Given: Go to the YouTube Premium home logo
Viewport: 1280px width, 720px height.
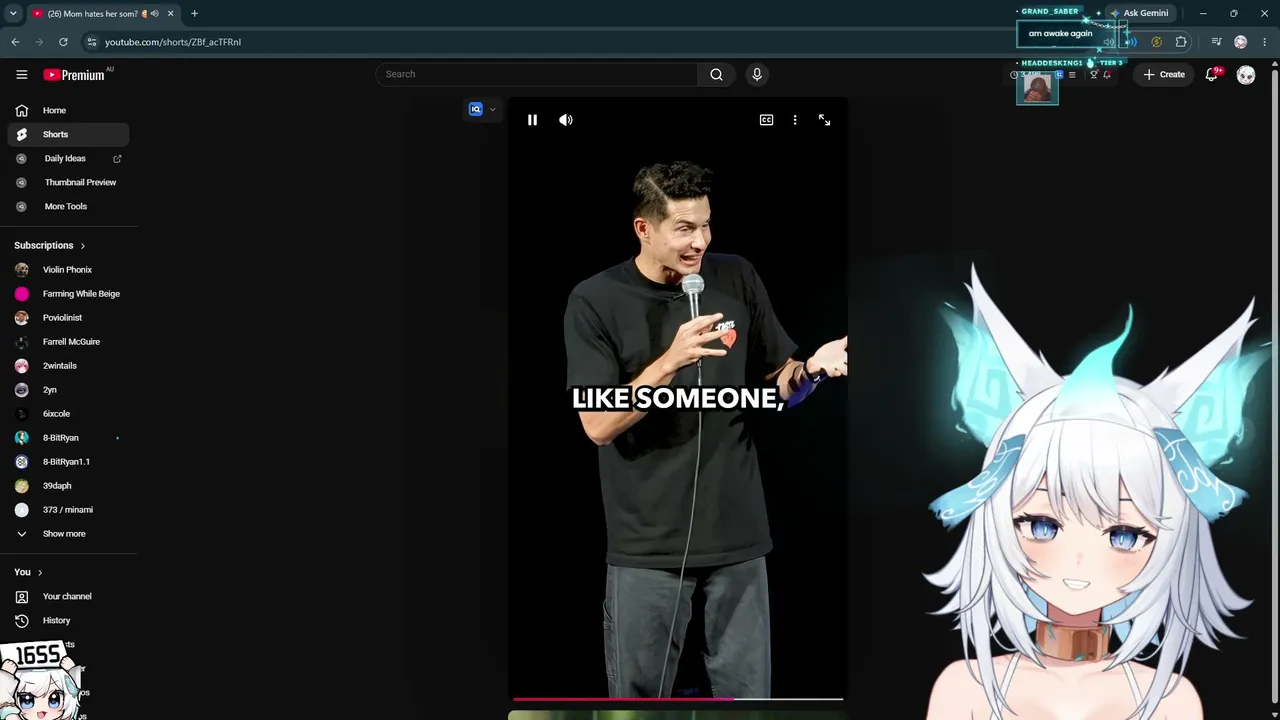Looking at the screenshot, I should coord(74,75).
